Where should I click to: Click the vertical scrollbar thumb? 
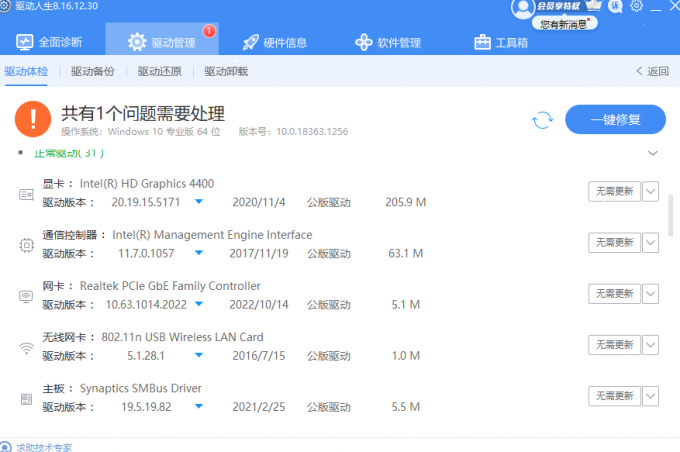coord(671,216)
